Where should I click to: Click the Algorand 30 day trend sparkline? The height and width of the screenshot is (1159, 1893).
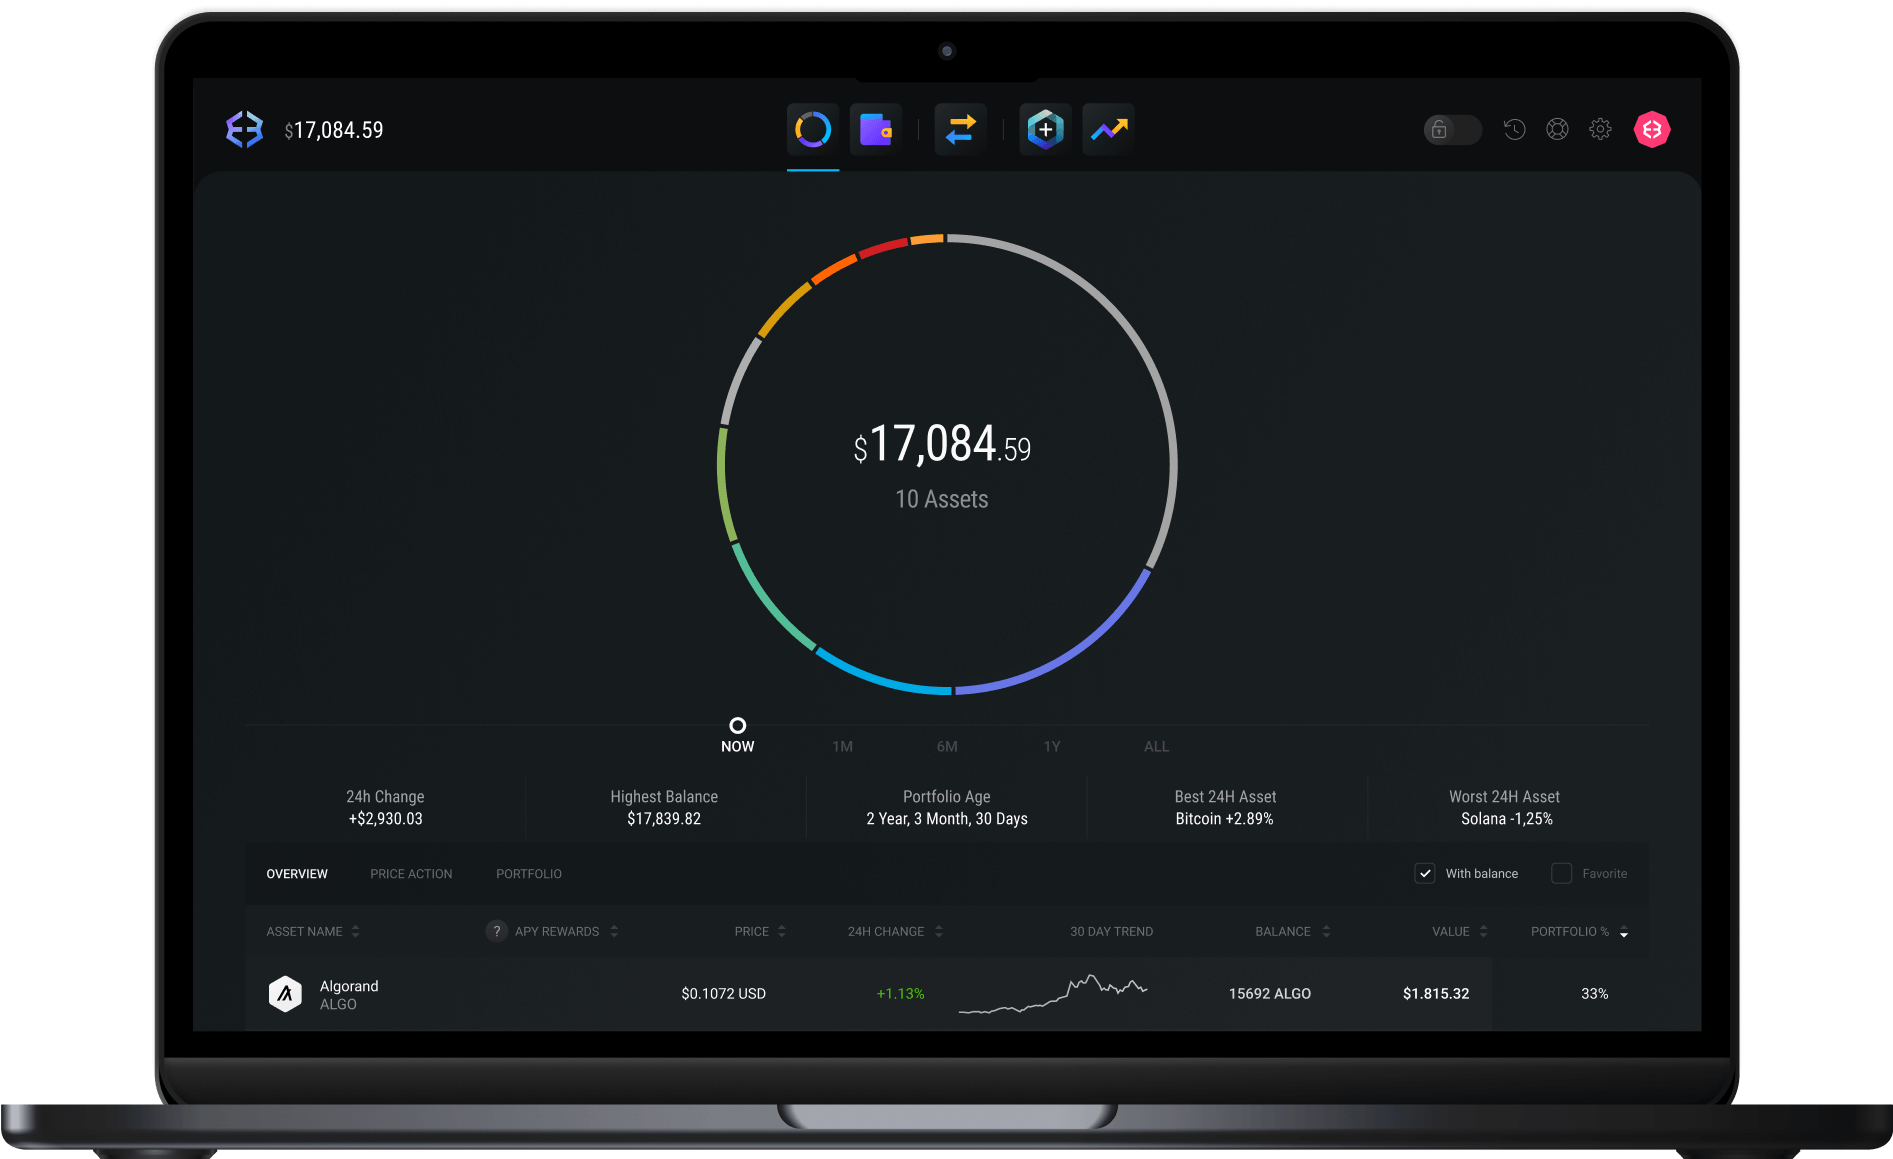pyautogui.click(x=1053, y=994)
